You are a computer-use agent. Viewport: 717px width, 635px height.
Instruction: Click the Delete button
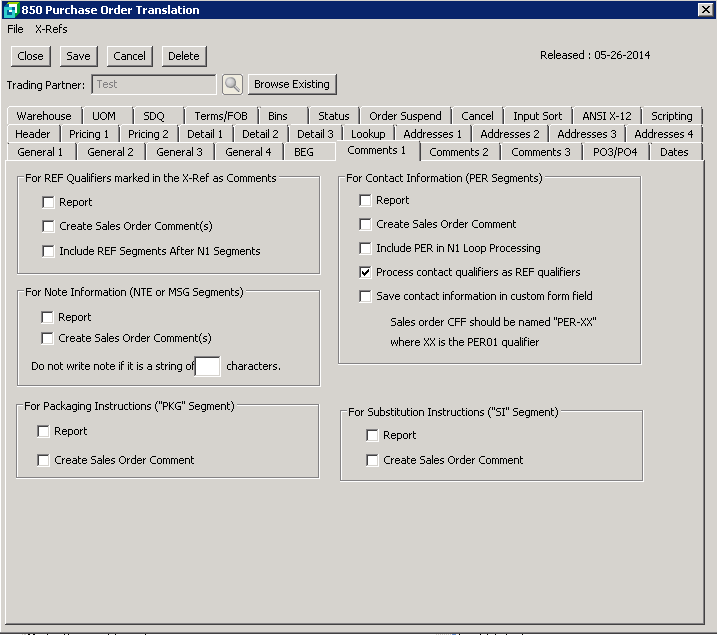(x=183, y=56)
